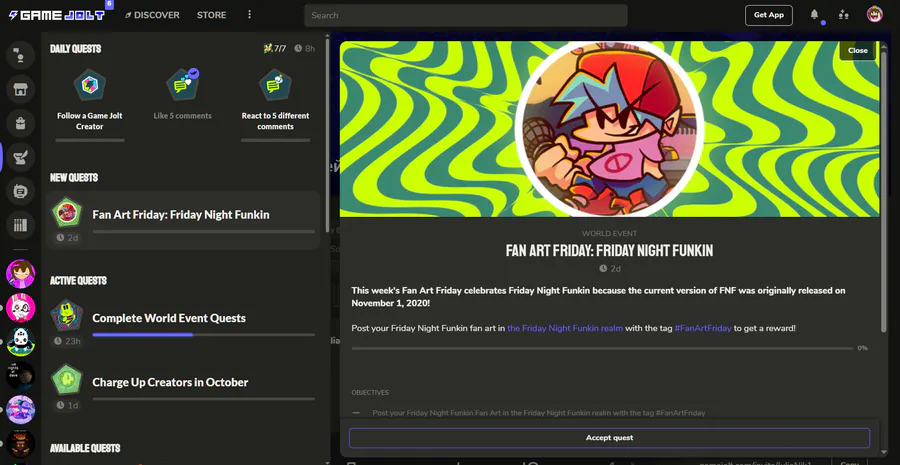
Task: Click the 8h daily quests timer
Action: point(305,49)
